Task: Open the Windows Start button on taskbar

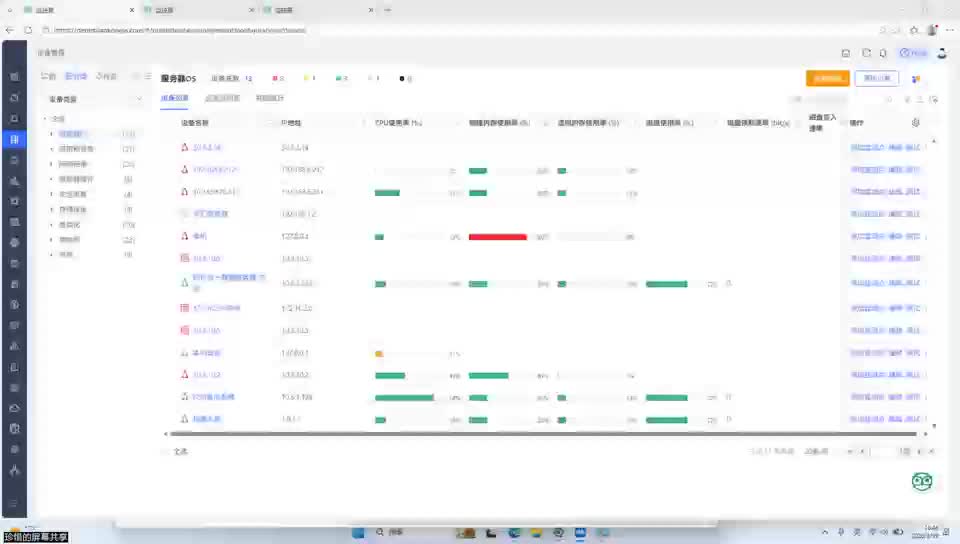Action: pos(358,533)
